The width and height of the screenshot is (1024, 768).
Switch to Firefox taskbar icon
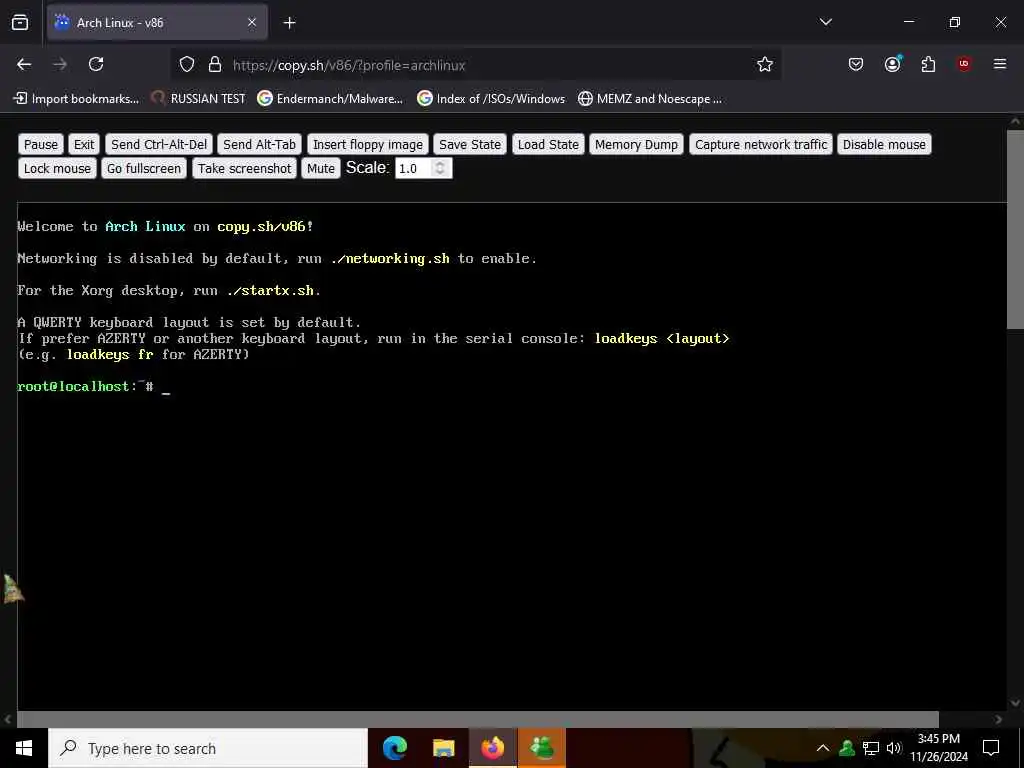point(492,748)
